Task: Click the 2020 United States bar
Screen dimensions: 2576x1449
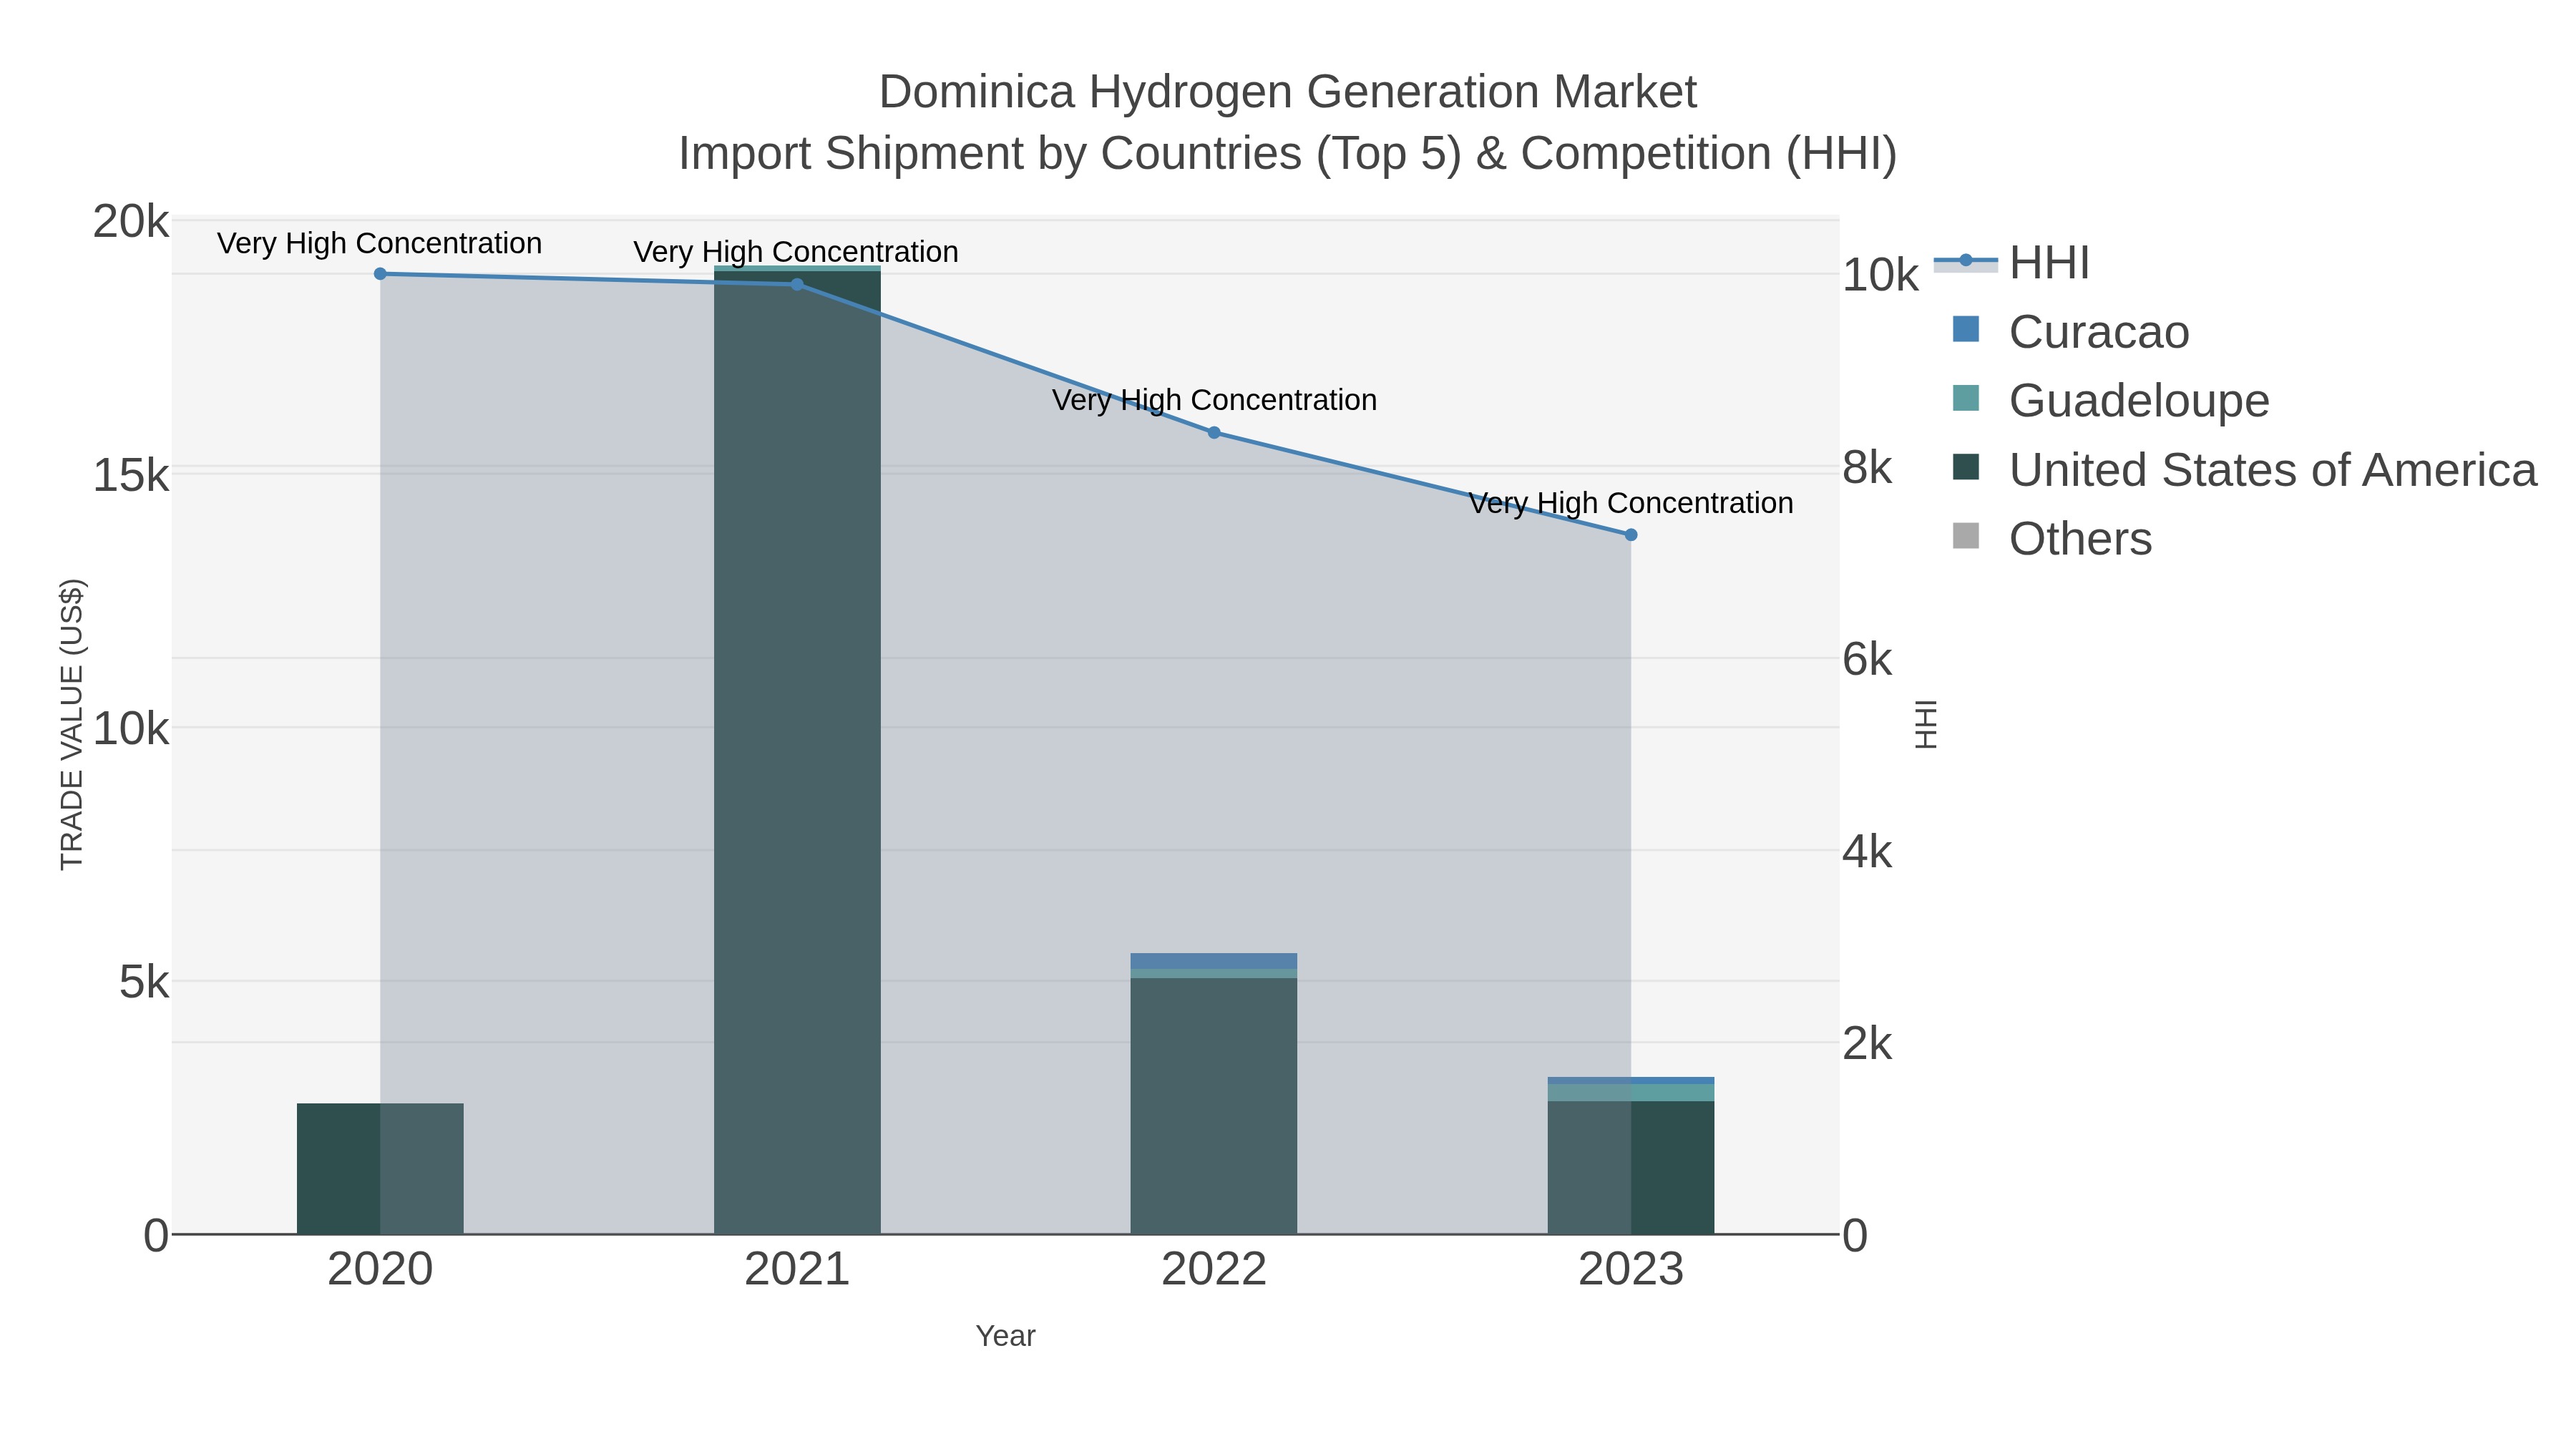Action: point(380,1169)
